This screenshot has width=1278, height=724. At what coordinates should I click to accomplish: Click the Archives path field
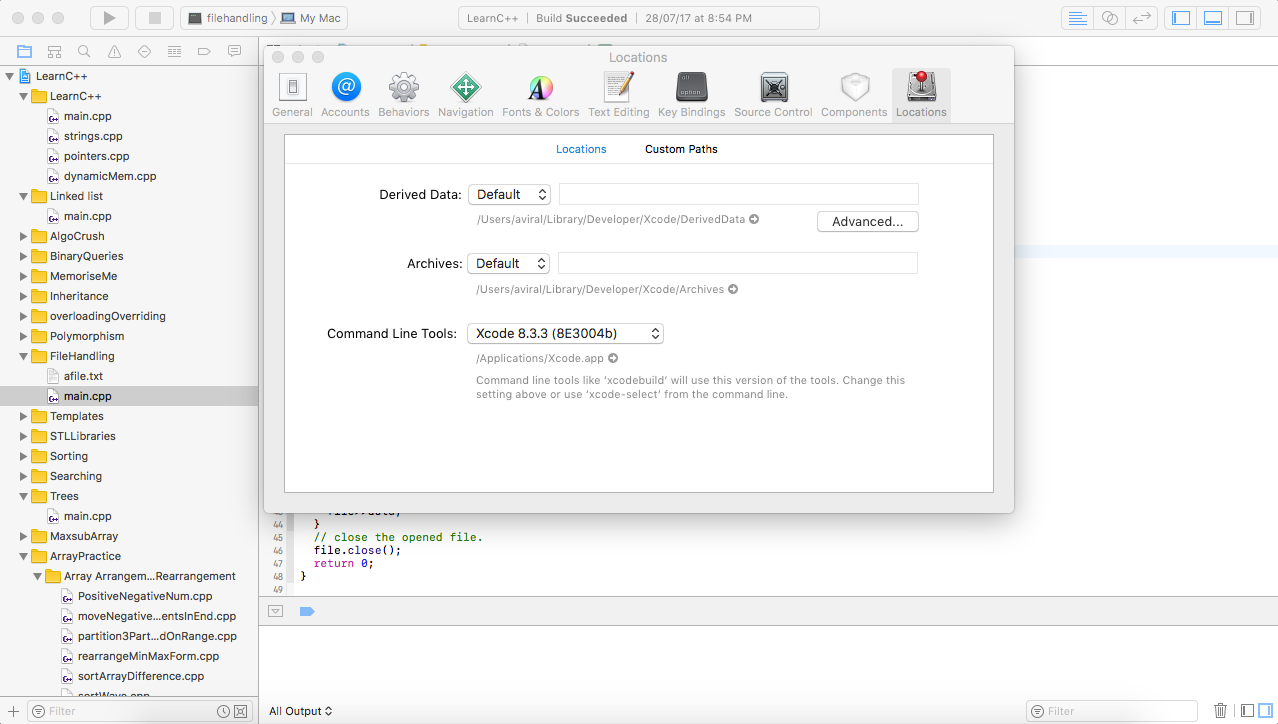coord(738,263)
